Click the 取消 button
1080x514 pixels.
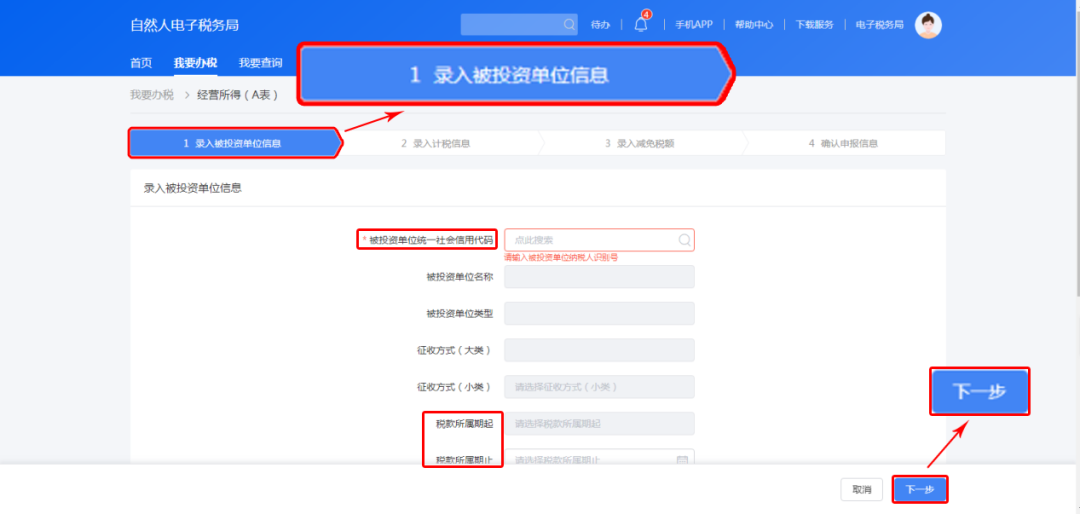tap(862, 489)
